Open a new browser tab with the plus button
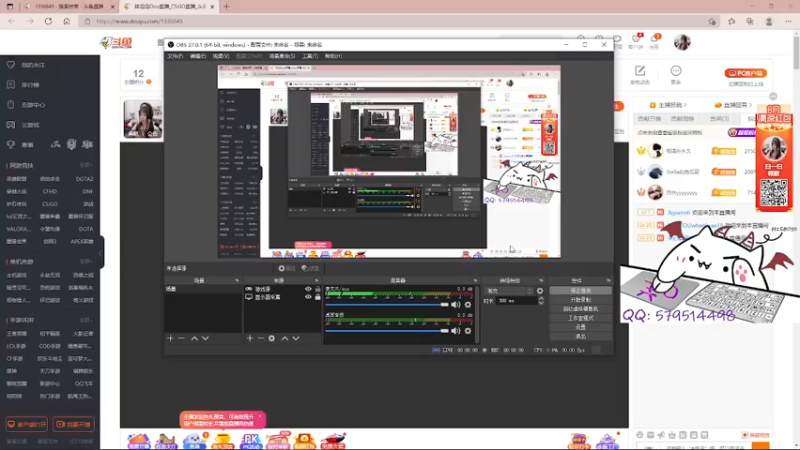Image resolution: width=800 pixels, height=450 pixels. [x=226, y=7]
